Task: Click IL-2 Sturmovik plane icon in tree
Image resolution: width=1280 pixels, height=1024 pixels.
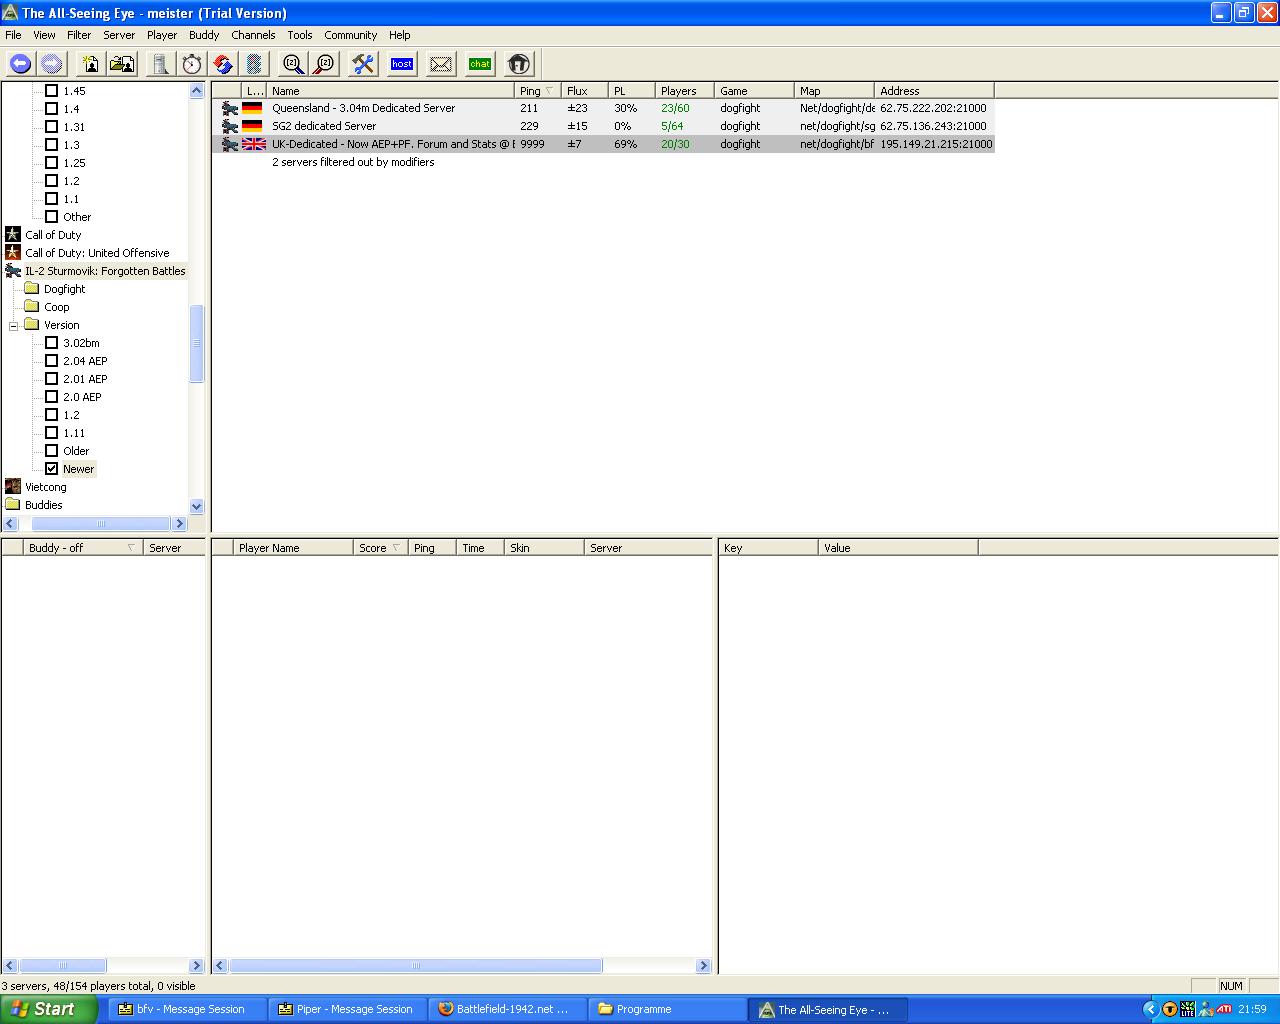Action: tap(13, 271)
